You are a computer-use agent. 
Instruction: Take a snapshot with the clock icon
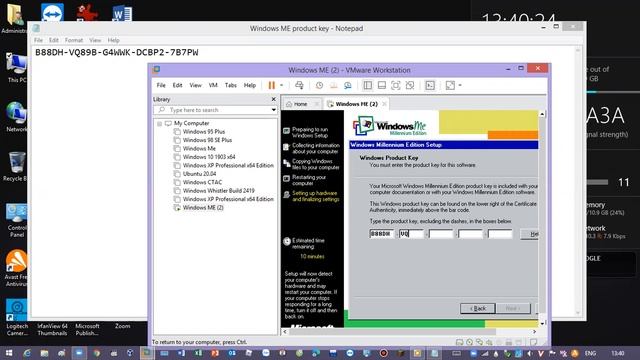coord(319,85)
